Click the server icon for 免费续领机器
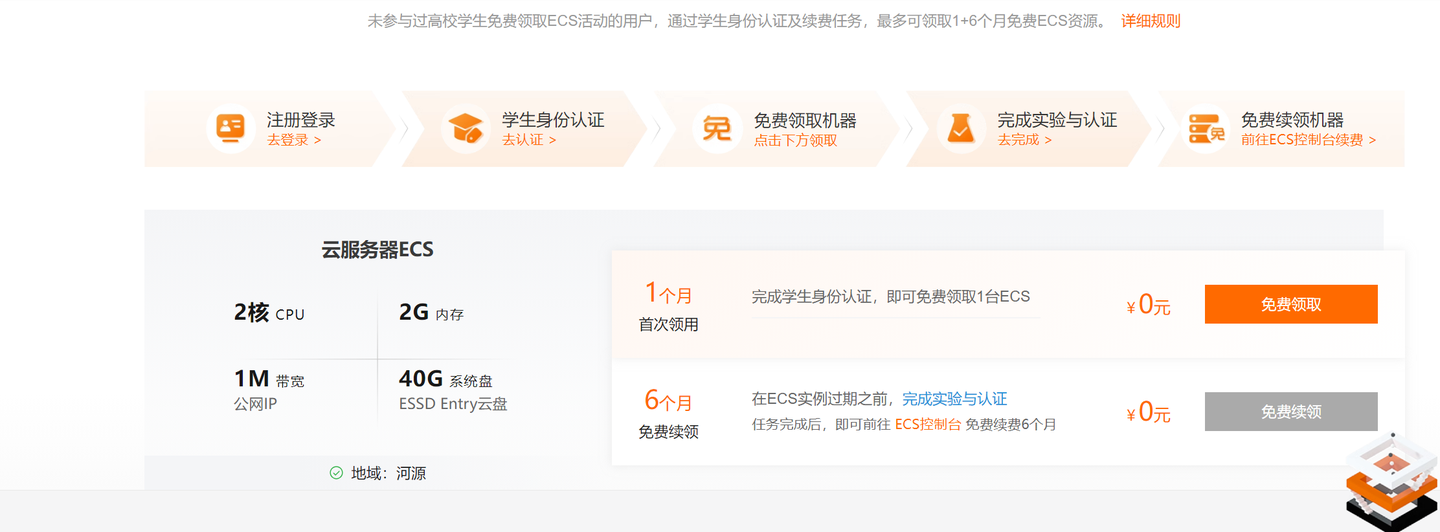 (1206, 129)
